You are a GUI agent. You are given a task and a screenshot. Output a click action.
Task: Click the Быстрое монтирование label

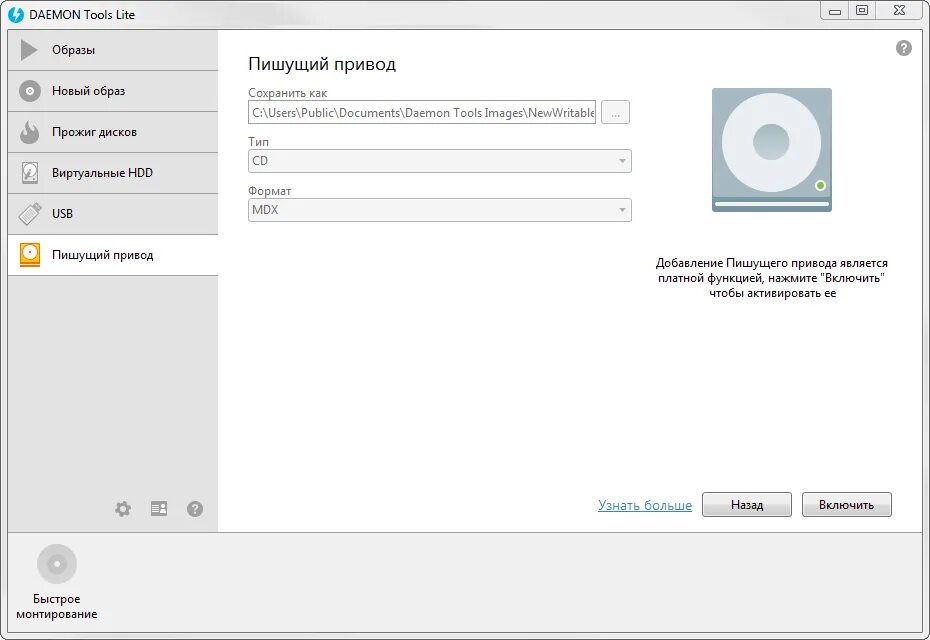point(57,606)
